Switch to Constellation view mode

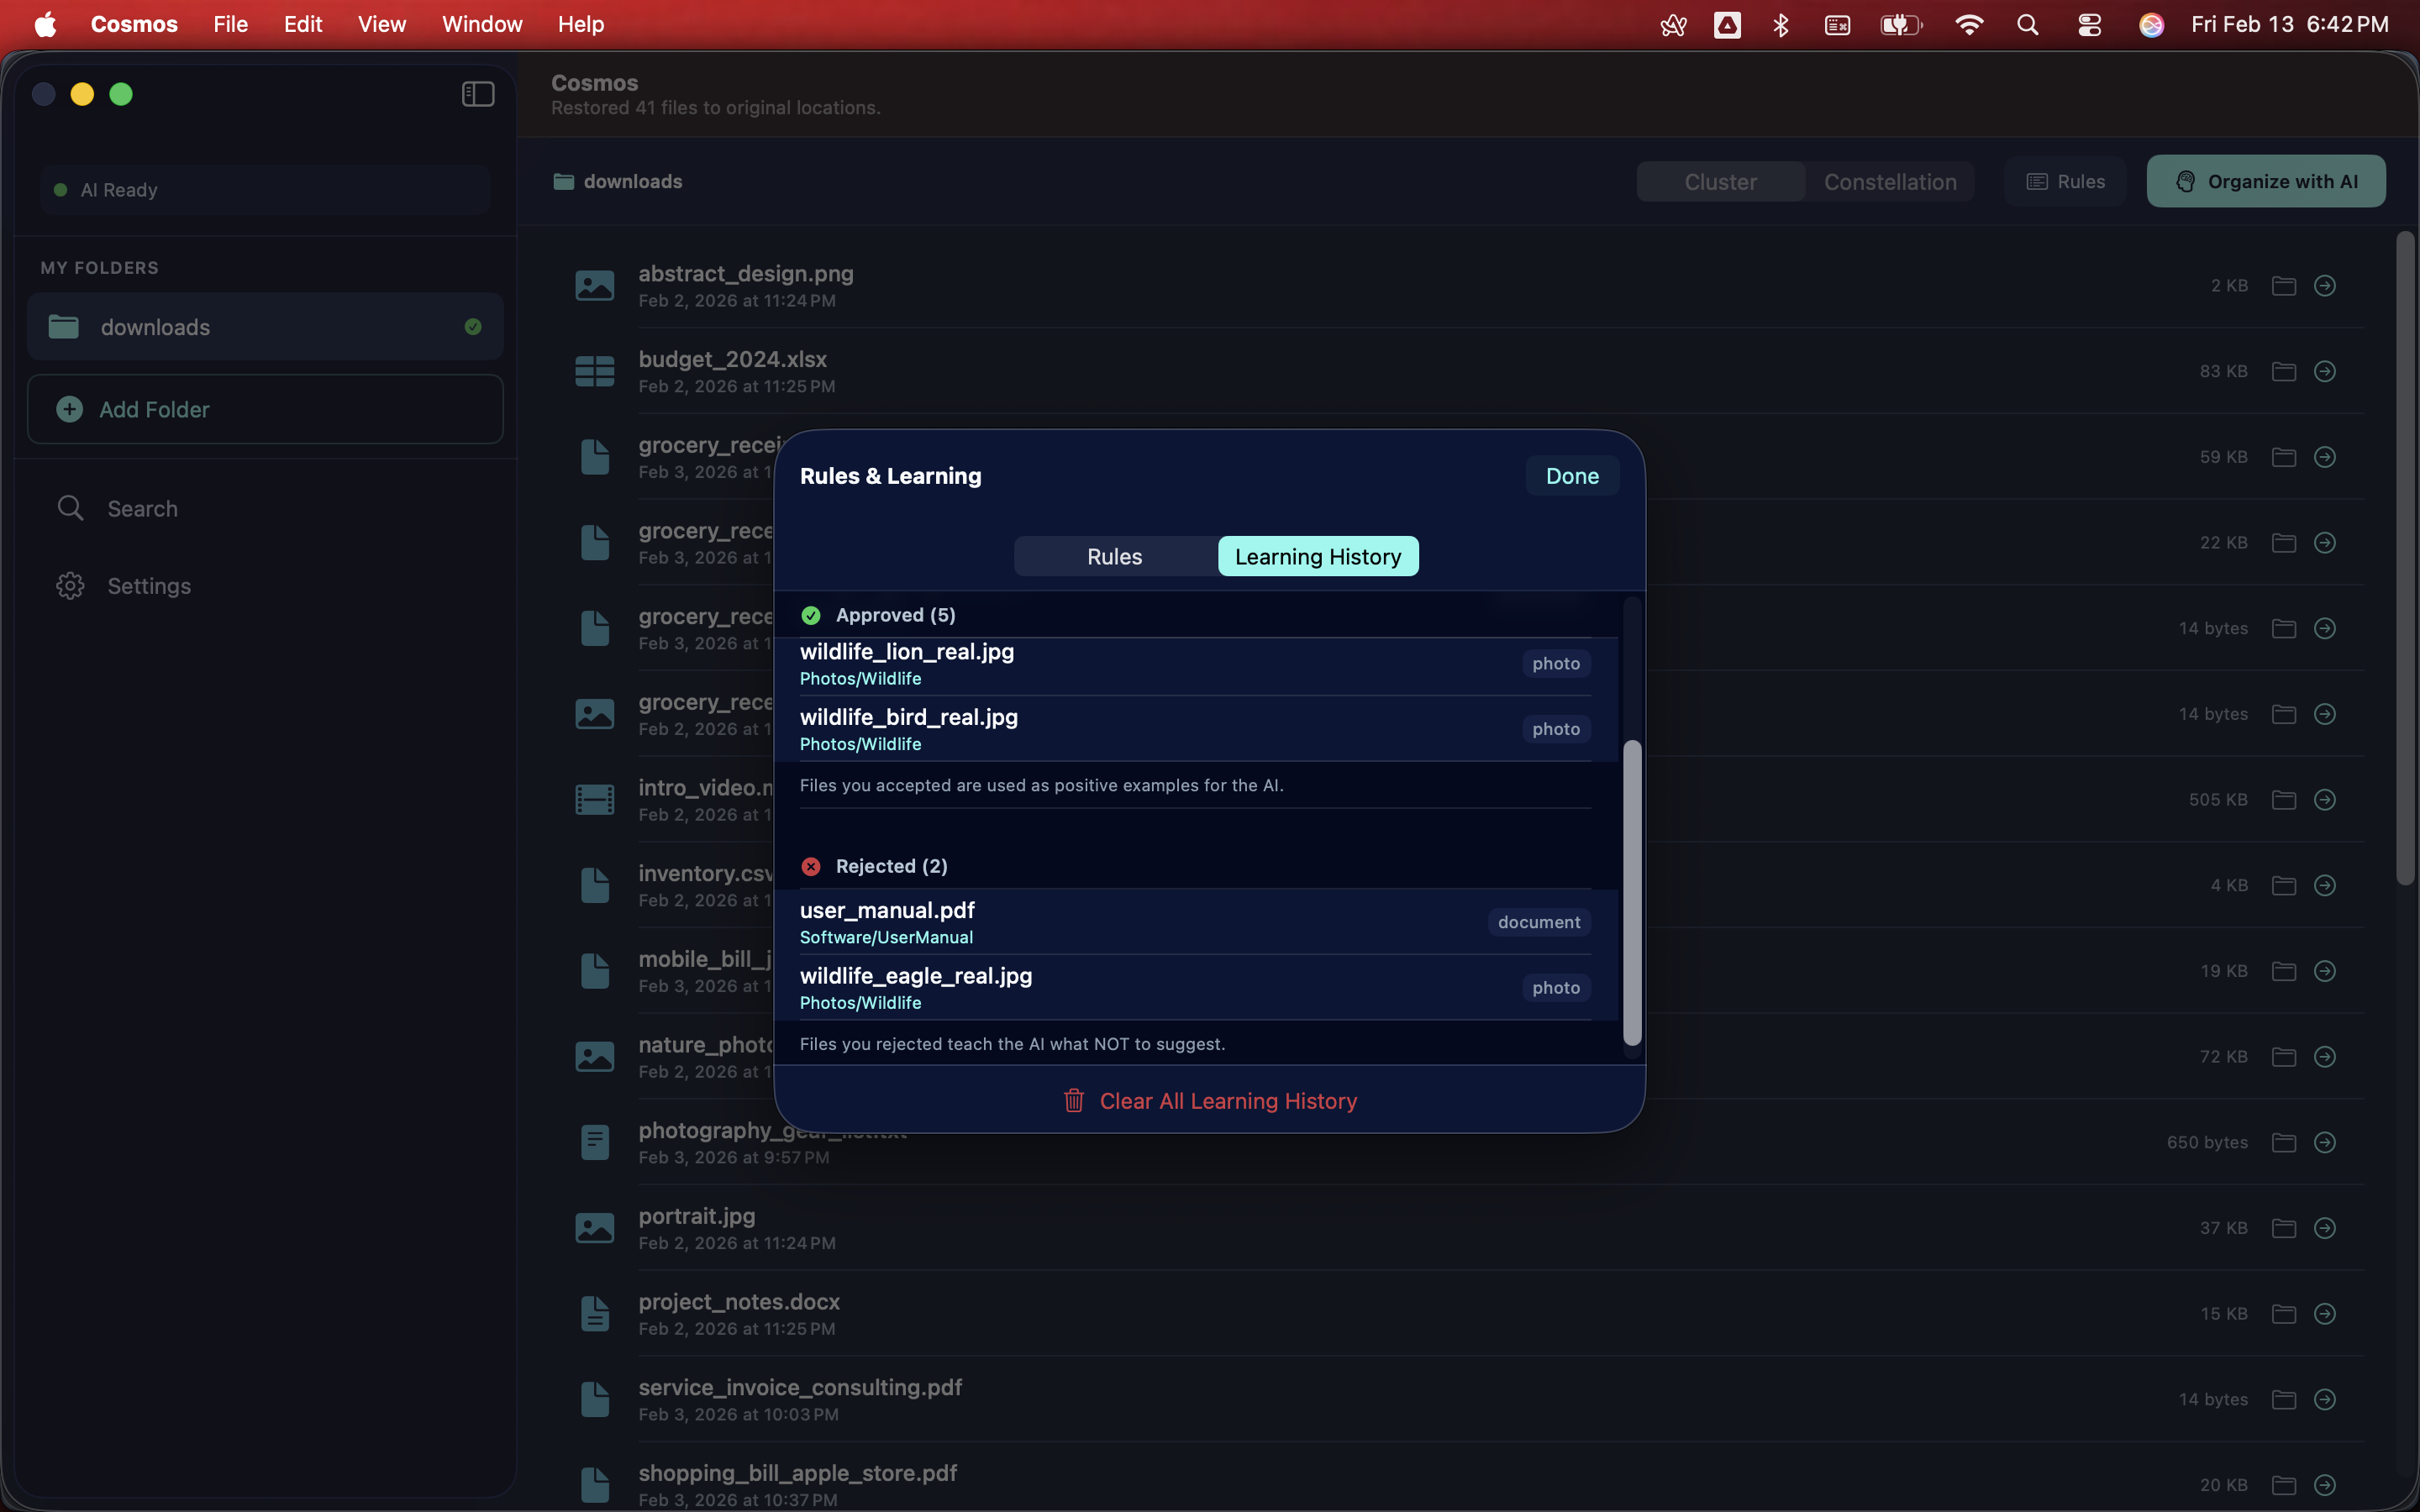[x=1890, y=182]
